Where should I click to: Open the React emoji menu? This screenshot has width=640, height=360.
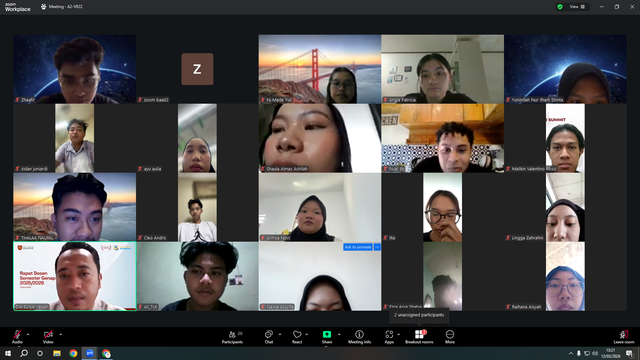pos(297,337)
